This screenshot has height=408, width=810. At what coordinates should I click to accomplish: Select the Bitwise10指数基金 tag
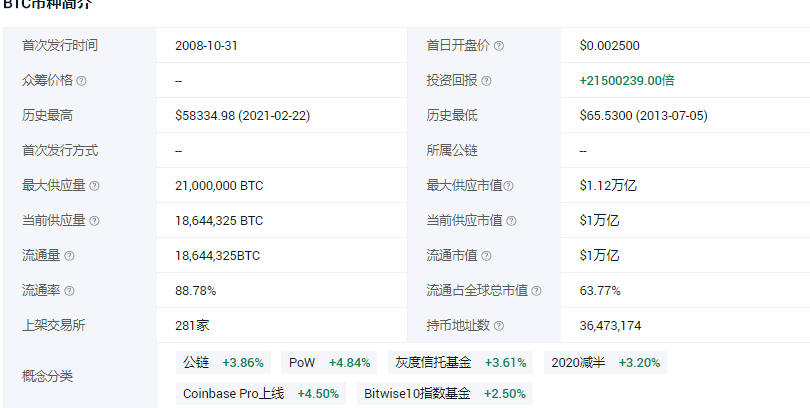(444, 393)
